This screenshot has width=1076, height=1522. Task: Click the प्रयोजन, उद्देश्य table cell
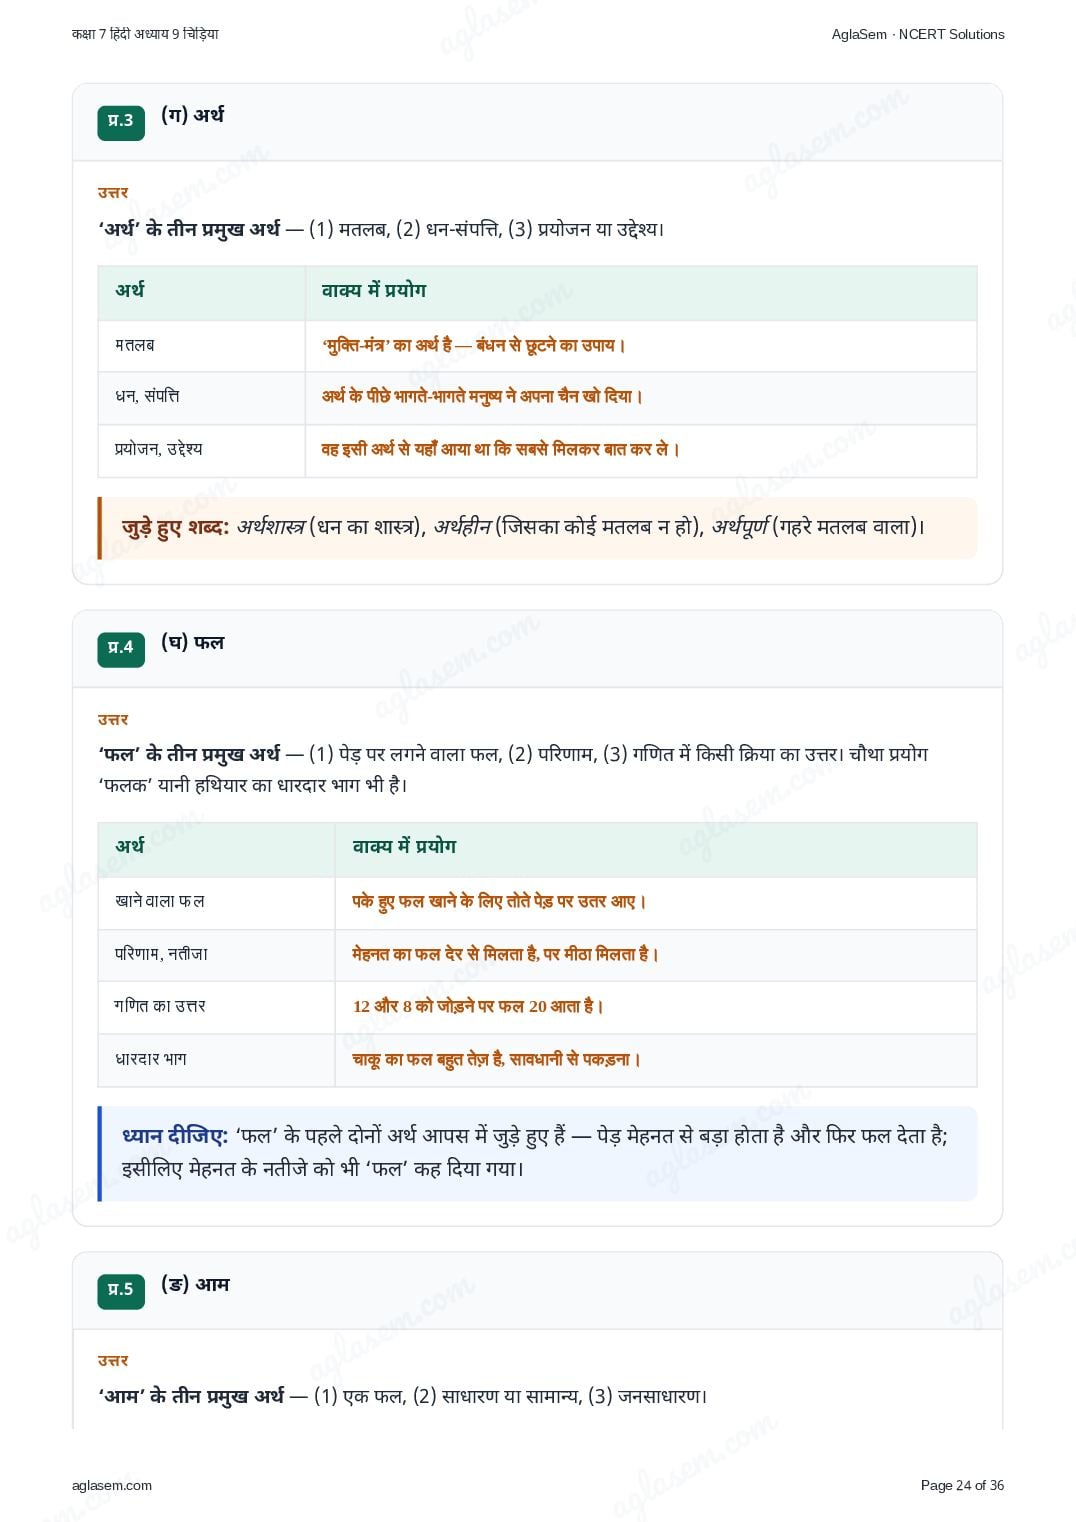(201, 450)
